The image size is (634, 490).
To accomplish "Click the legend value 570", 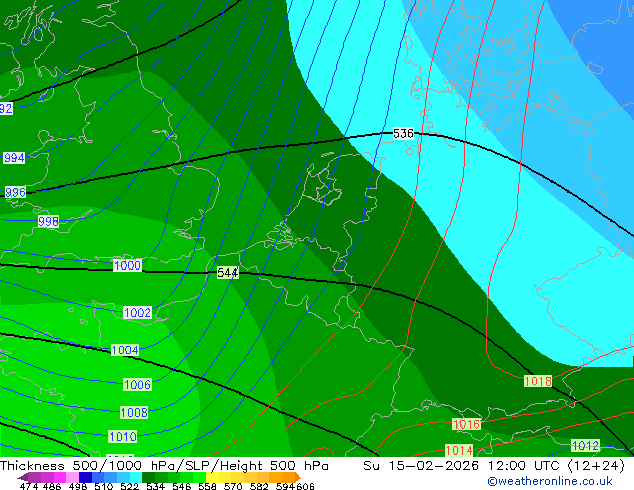I will [x=234, y=486].
